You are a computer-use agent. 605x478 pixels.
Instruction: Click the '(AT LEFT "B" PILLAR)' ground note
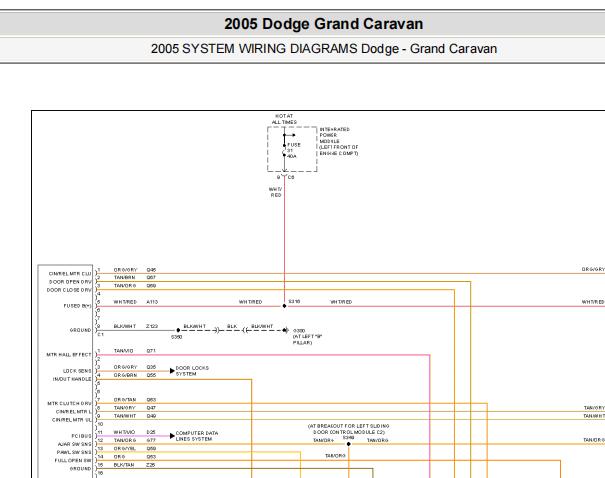[x=307, y=339]
